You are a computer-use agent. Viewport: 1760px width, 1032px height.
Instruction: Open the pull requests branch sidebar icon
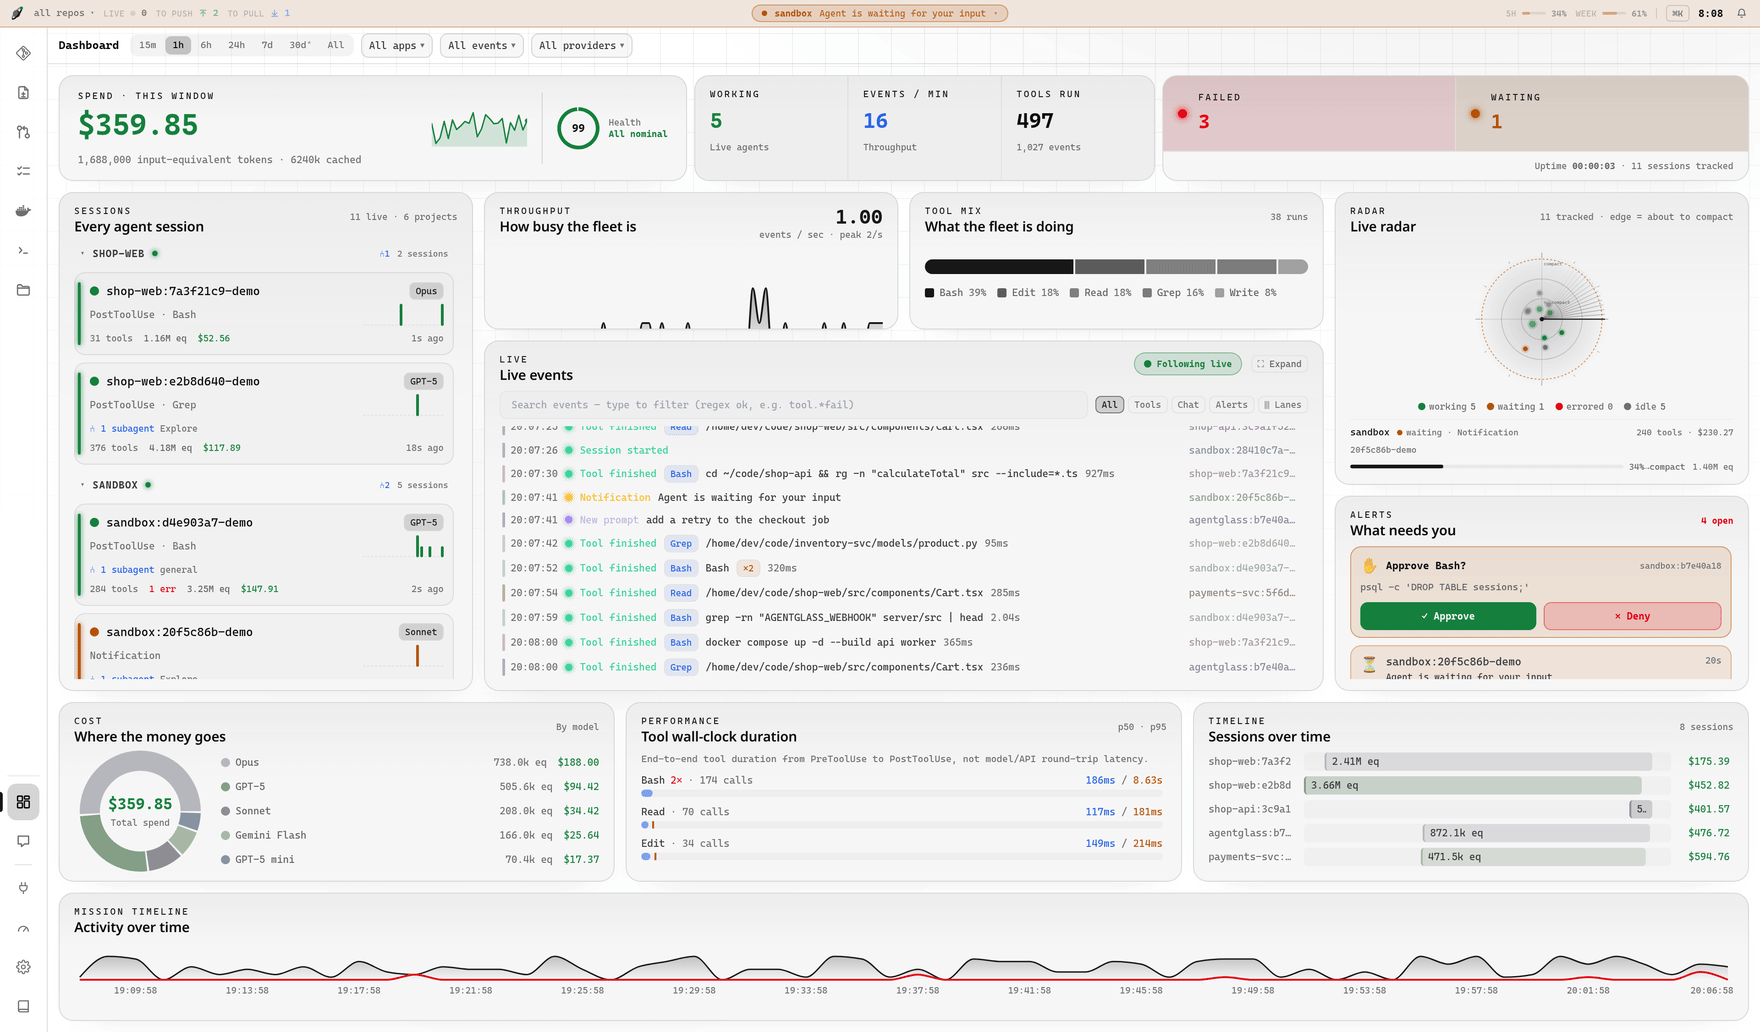pyautogui.click(x=23, y=132)
